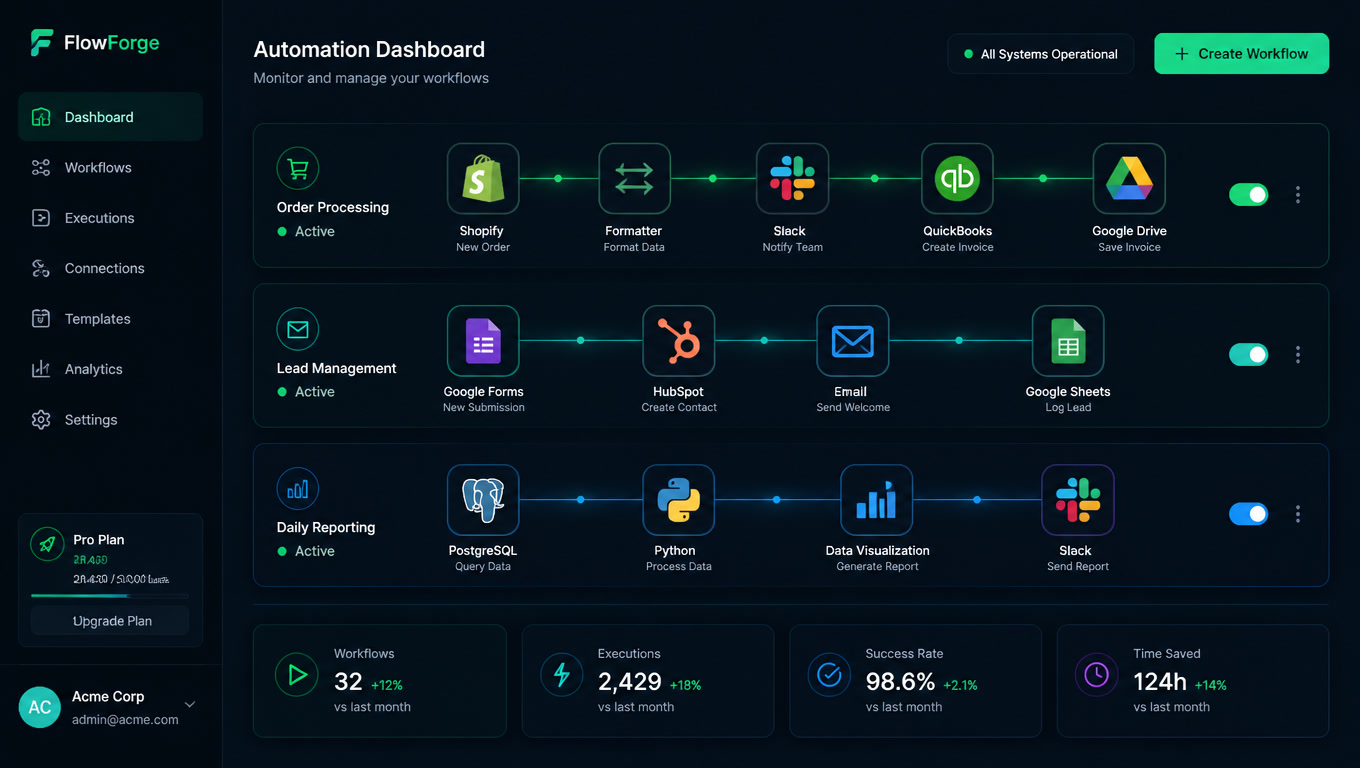Click the Executions lightning bolt icon
This screenshot has width=1360, height=768.
pyautogui.click(x=561, y=675)
